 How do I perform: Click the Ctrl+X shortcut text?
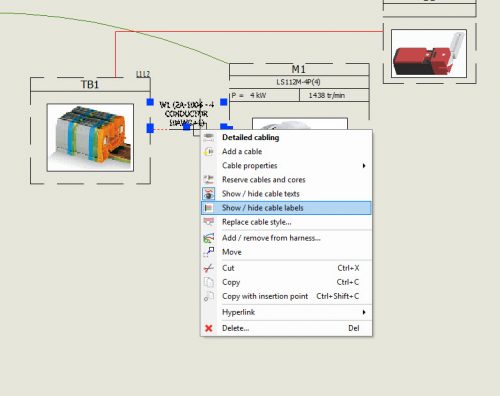[x=348, y=268]
